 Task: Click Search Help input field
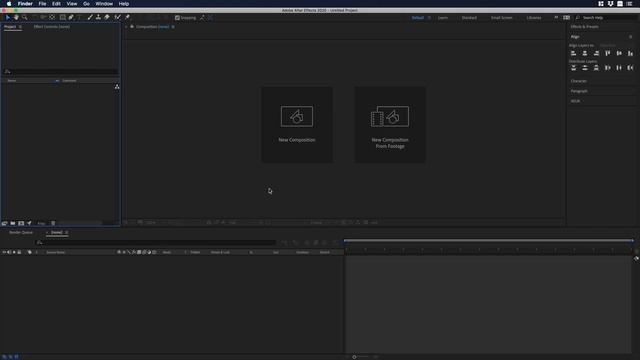(x=607, y=18)
